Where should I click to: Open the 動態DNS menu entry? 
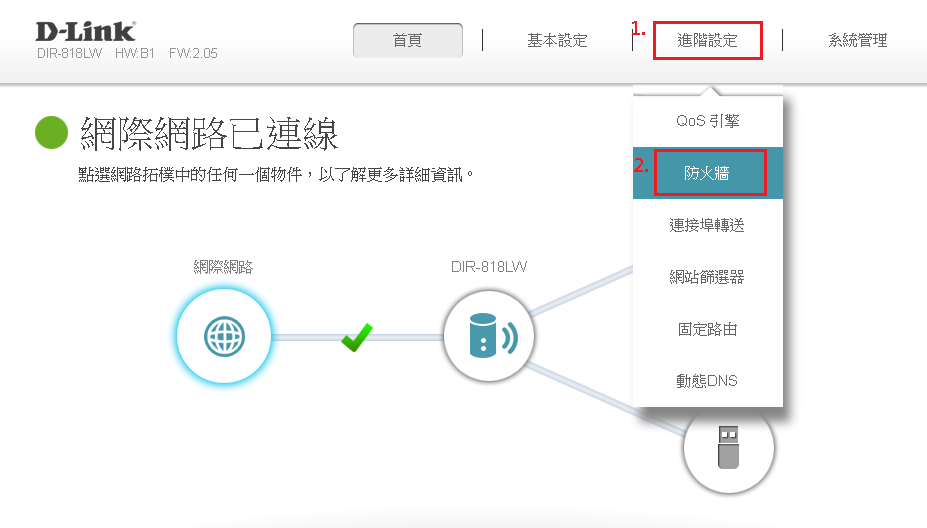point(707,381)
